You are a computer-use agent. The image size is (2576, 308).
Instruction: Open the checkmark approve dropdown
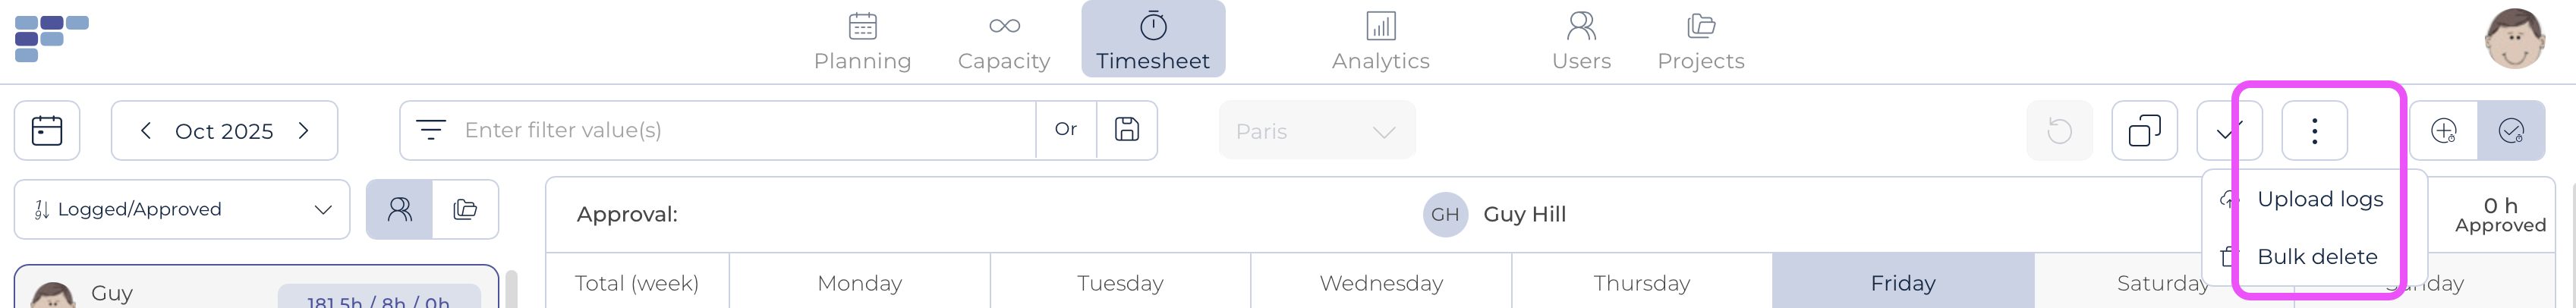(2228, 130)
